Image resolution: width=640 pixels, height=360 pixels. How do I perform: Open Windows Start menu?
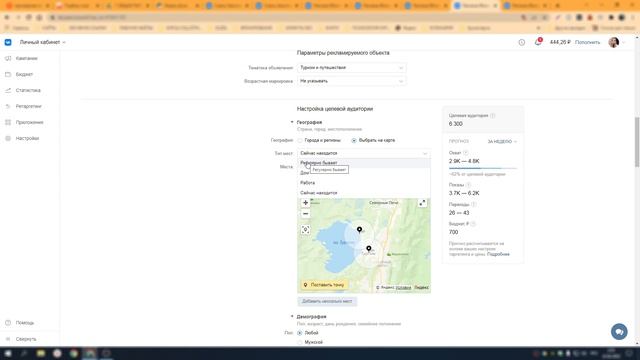pyautogui.click(x=8, y=353)
